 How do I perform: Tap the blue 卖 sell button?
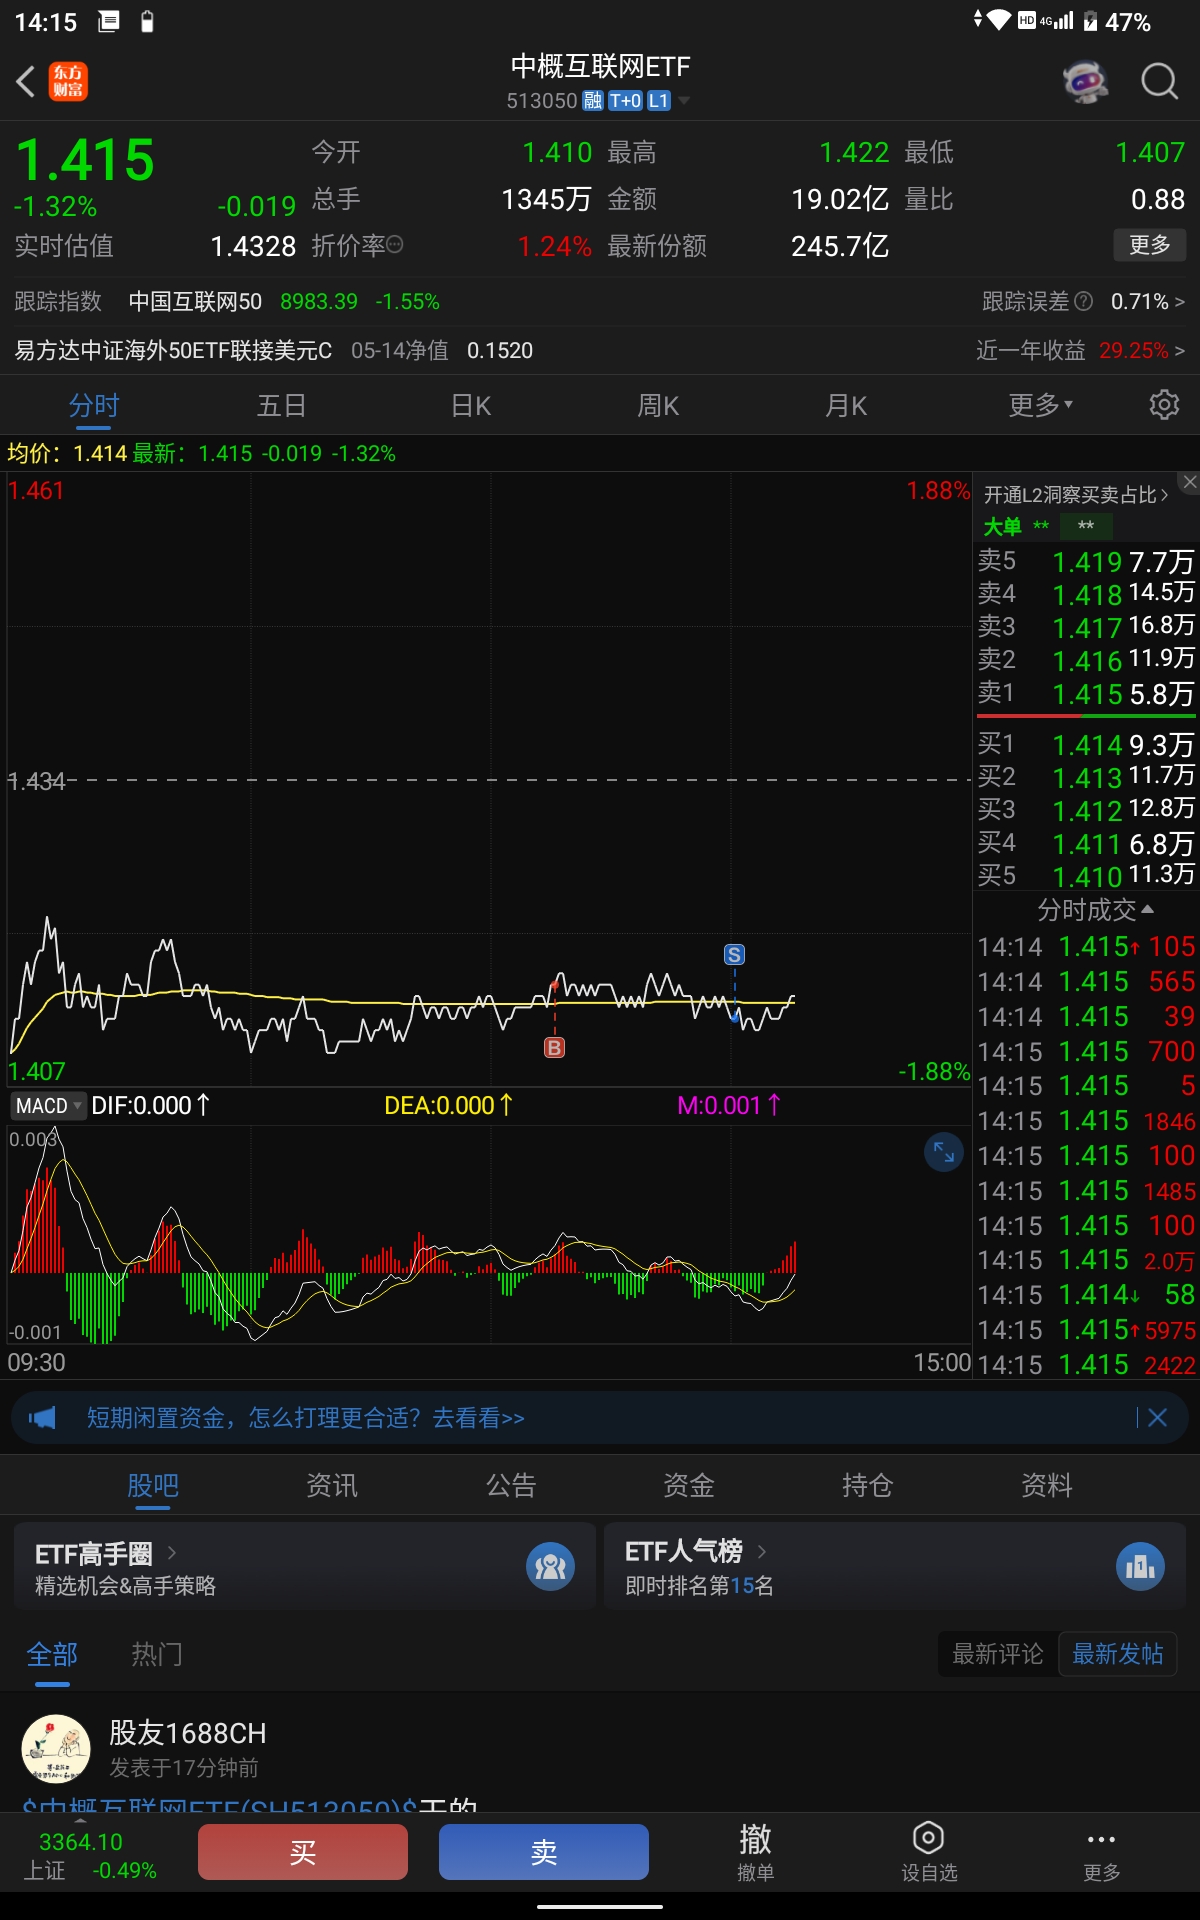click(544, 1852)
